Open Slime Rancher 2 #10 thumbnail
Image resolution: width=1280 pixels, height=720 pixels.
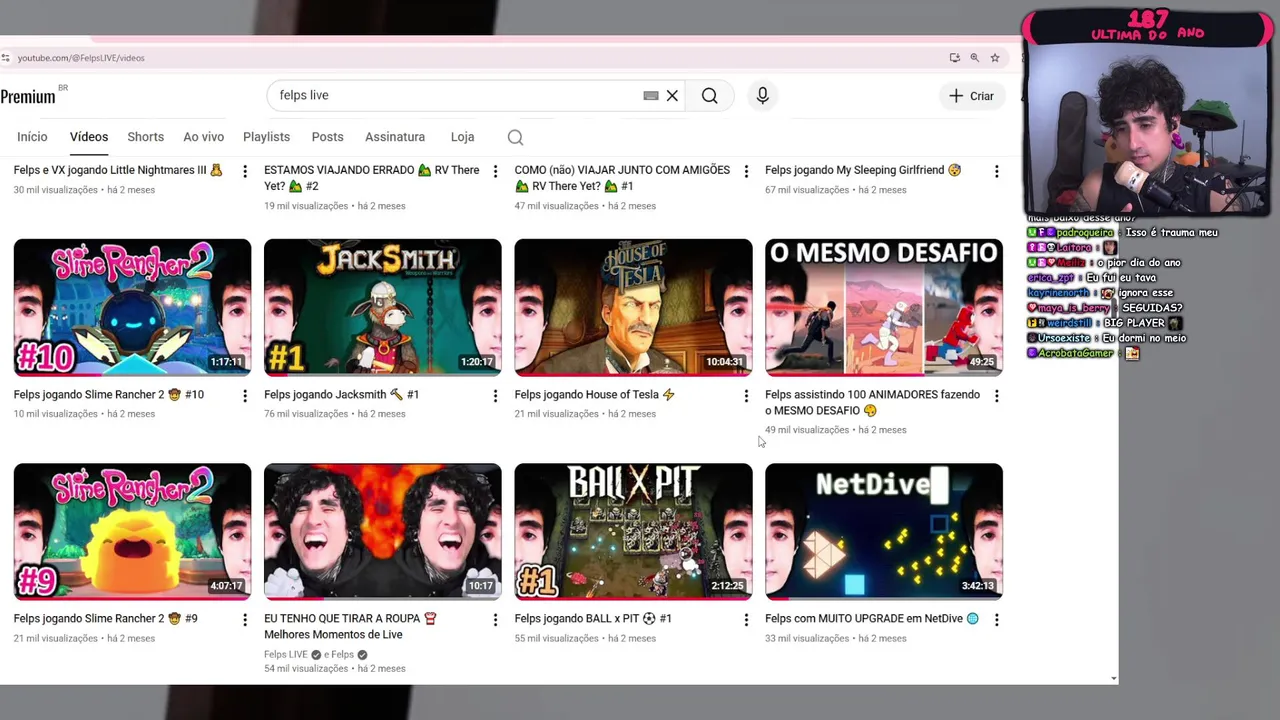132,307
